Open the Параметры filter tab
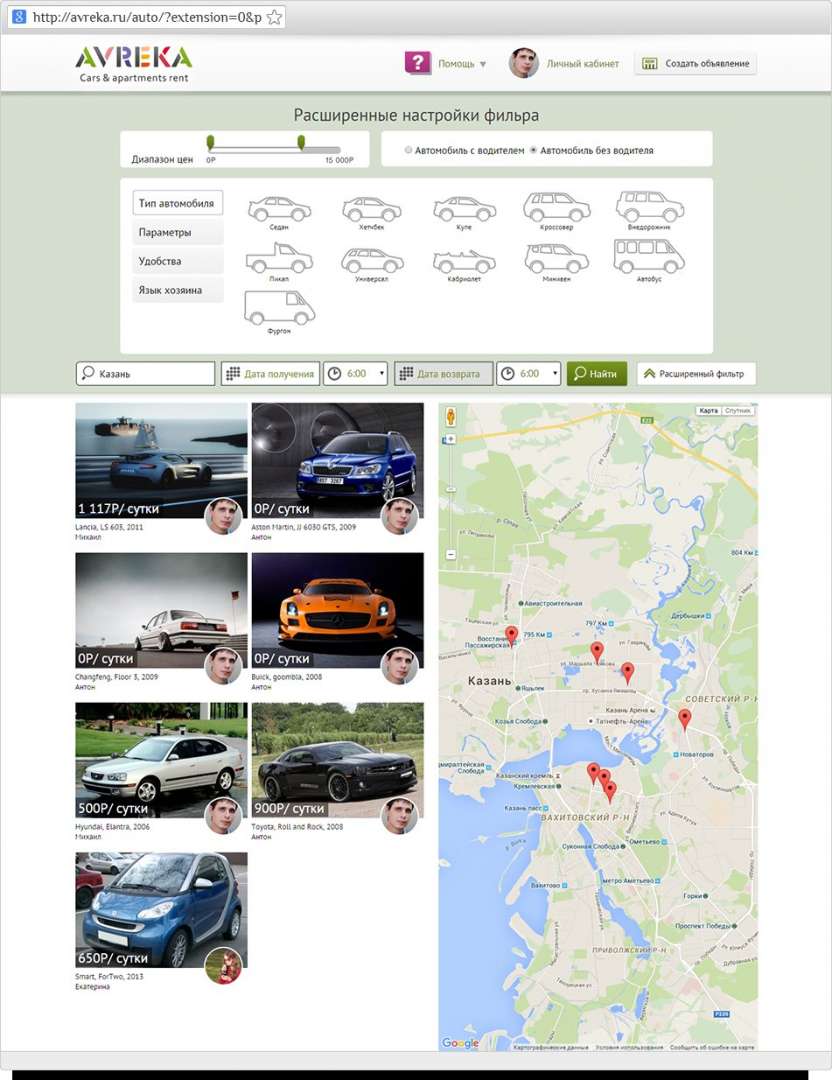The width and height of the screenshot is (832, 1080). click(x=177, y=232)
